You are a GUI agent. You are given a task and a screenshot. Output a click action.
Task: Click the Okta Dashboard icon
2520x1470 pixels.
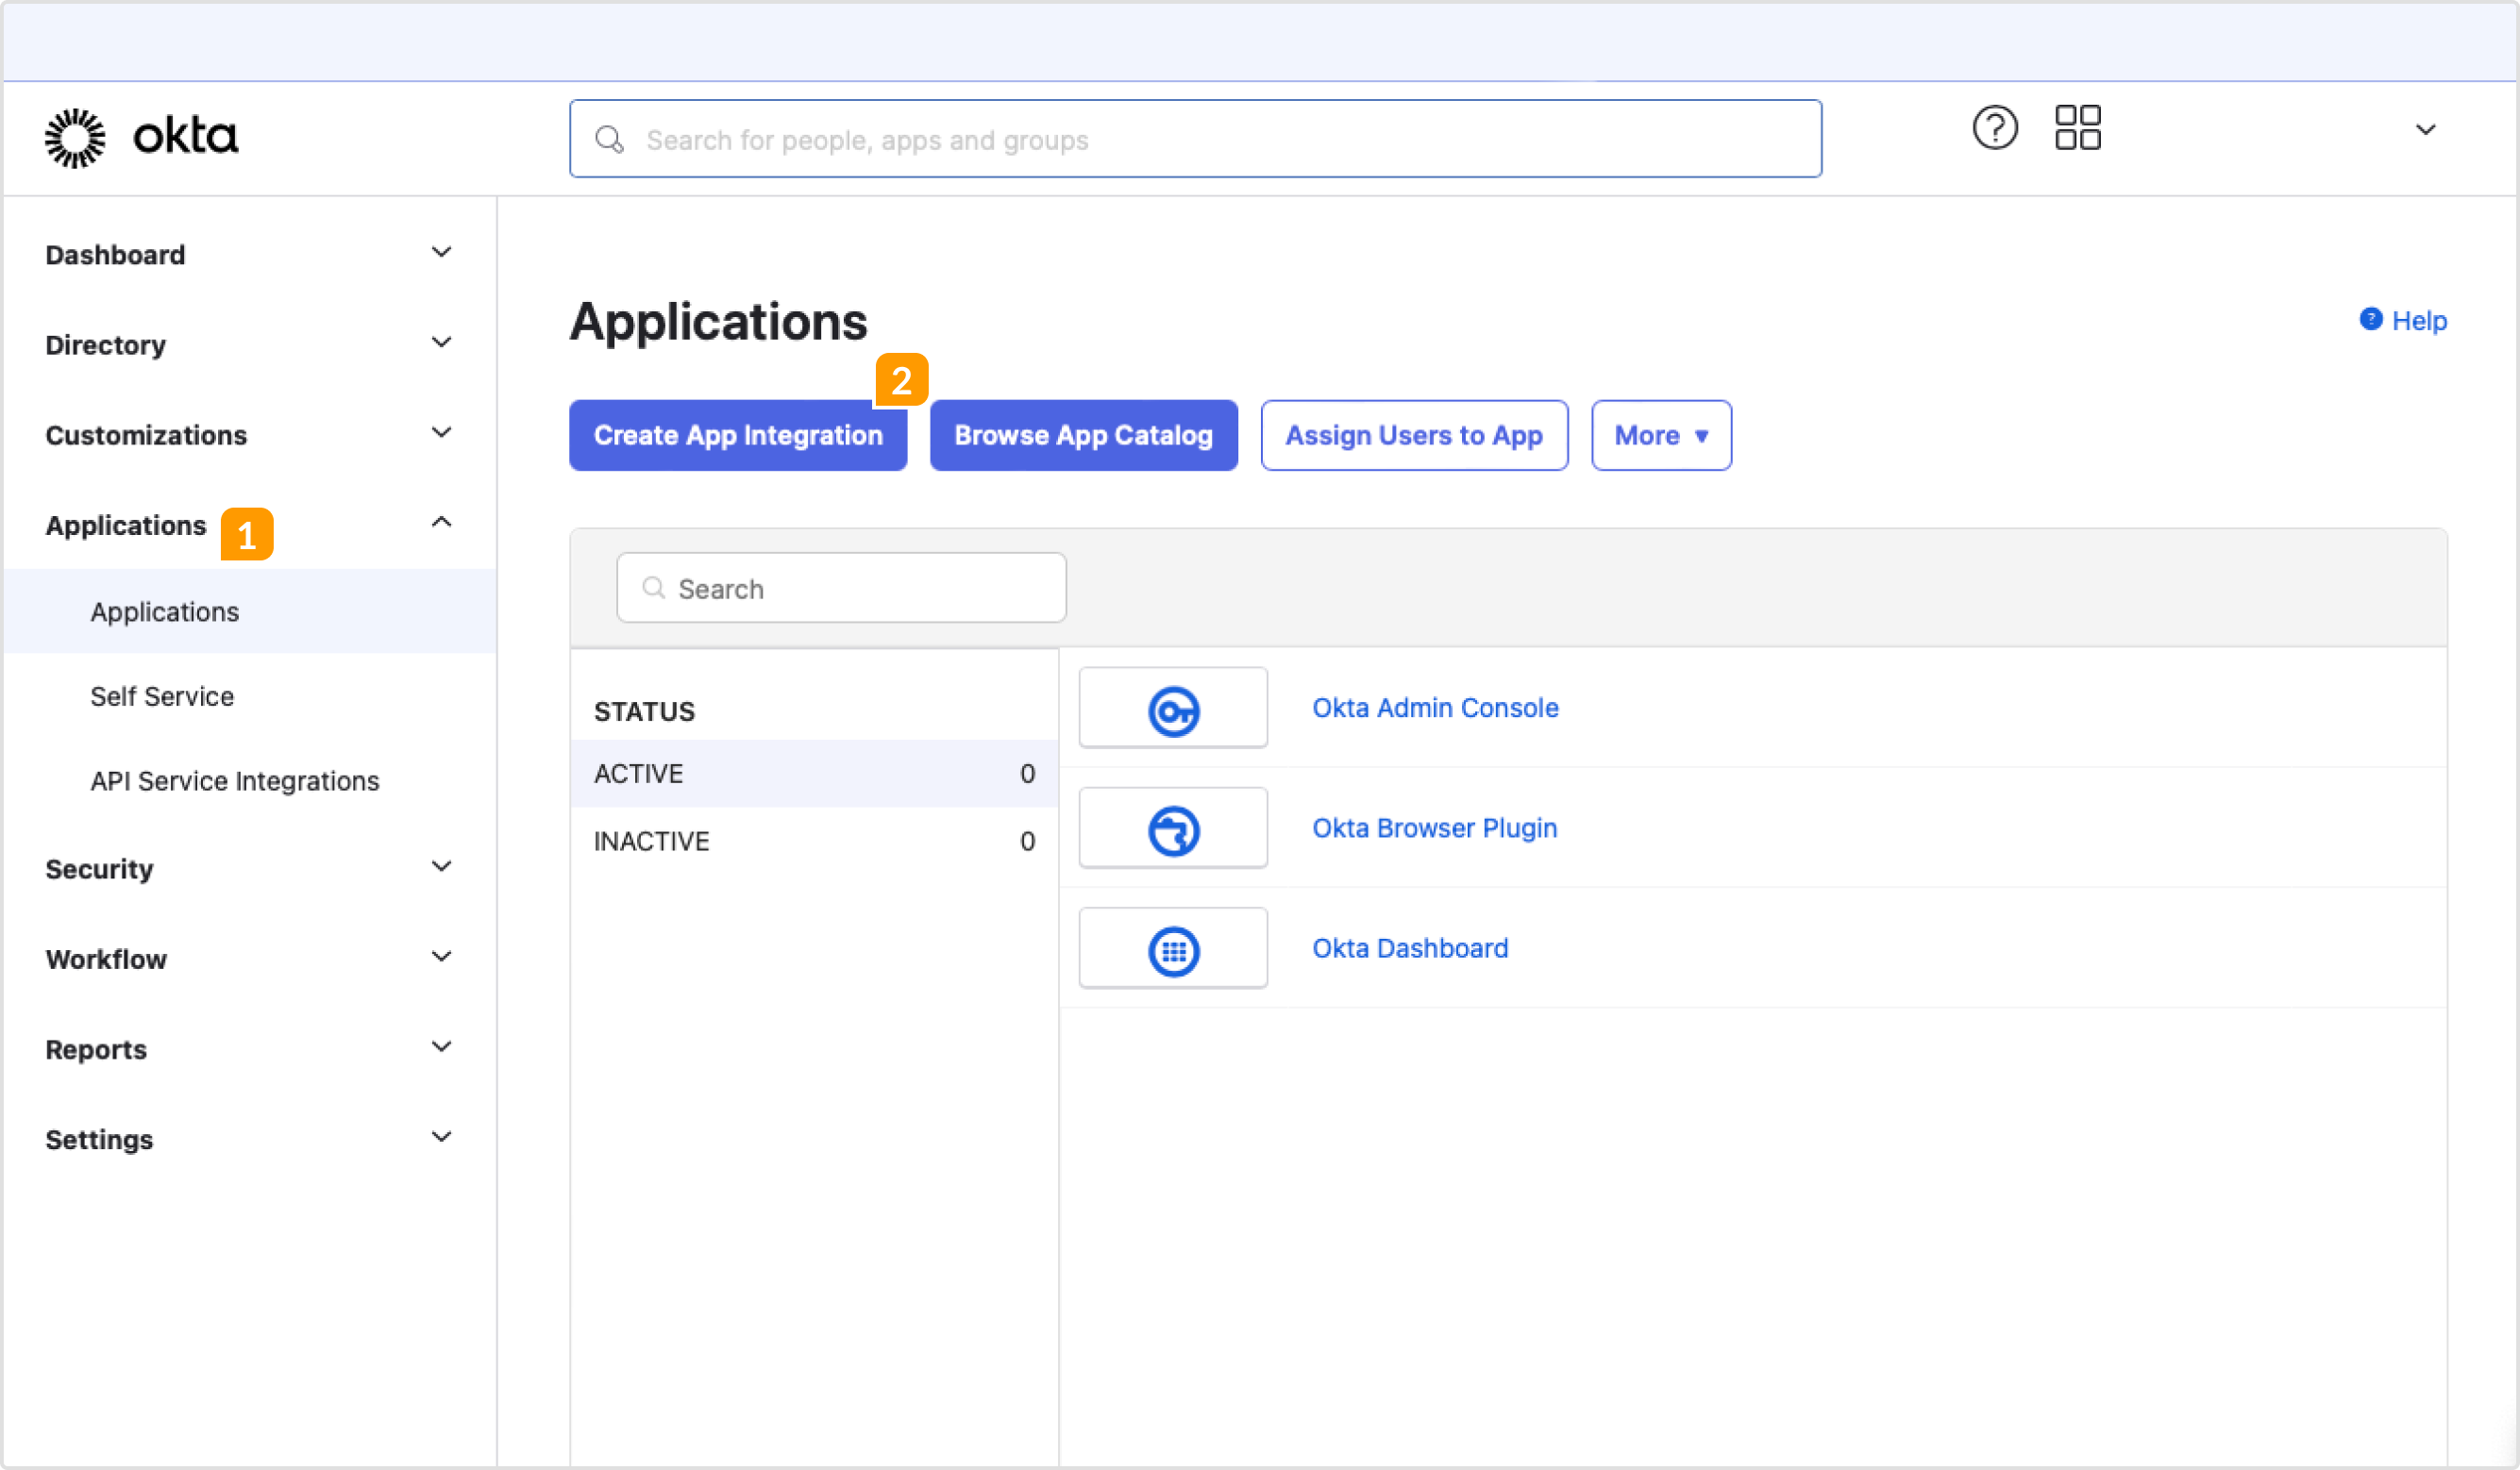coord(1172,945)
